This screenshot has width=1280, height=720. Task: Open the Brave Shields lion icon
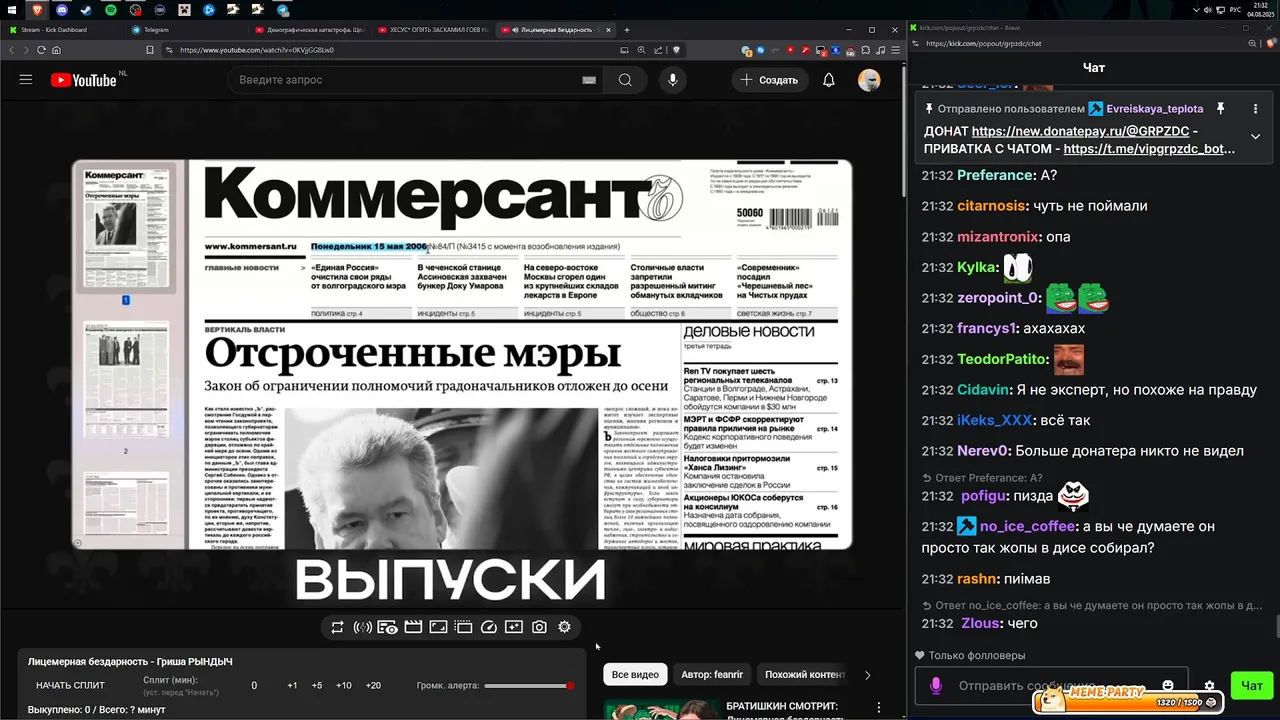676,50
